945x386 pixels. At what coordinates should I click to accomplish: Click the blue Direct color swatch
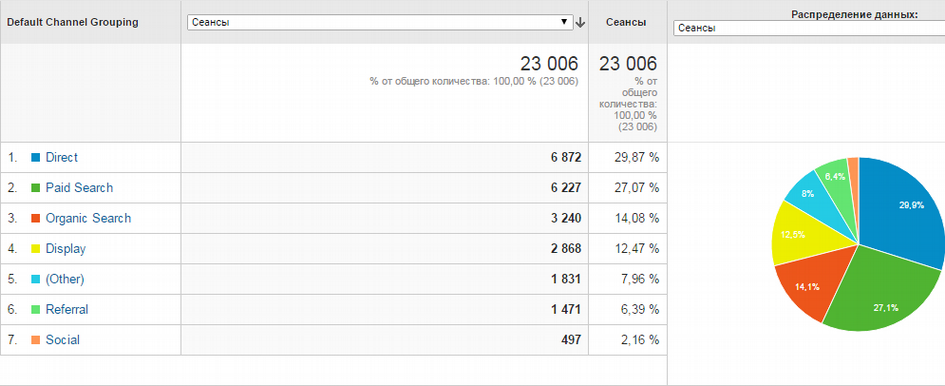click(x=35, y=157)
